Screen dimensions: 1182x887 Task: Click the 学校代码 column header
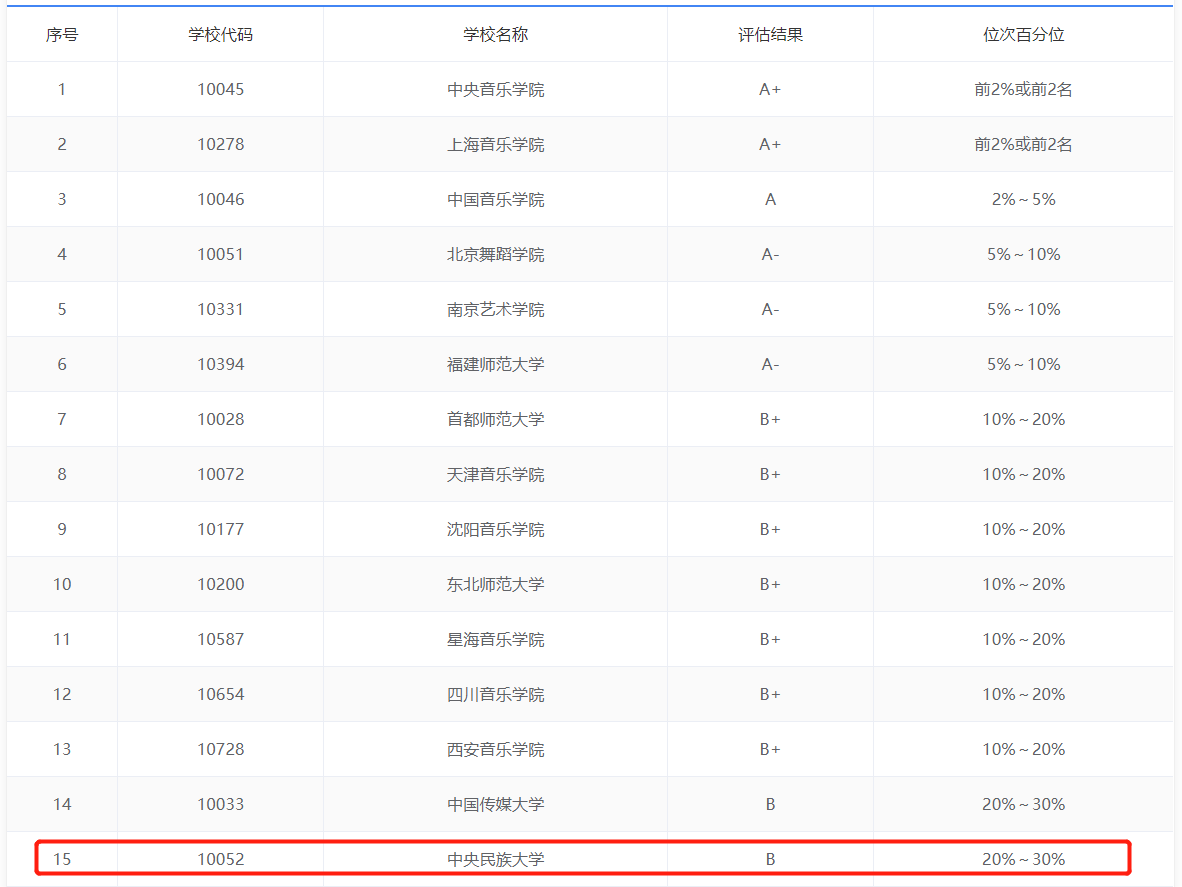(220, 33)
